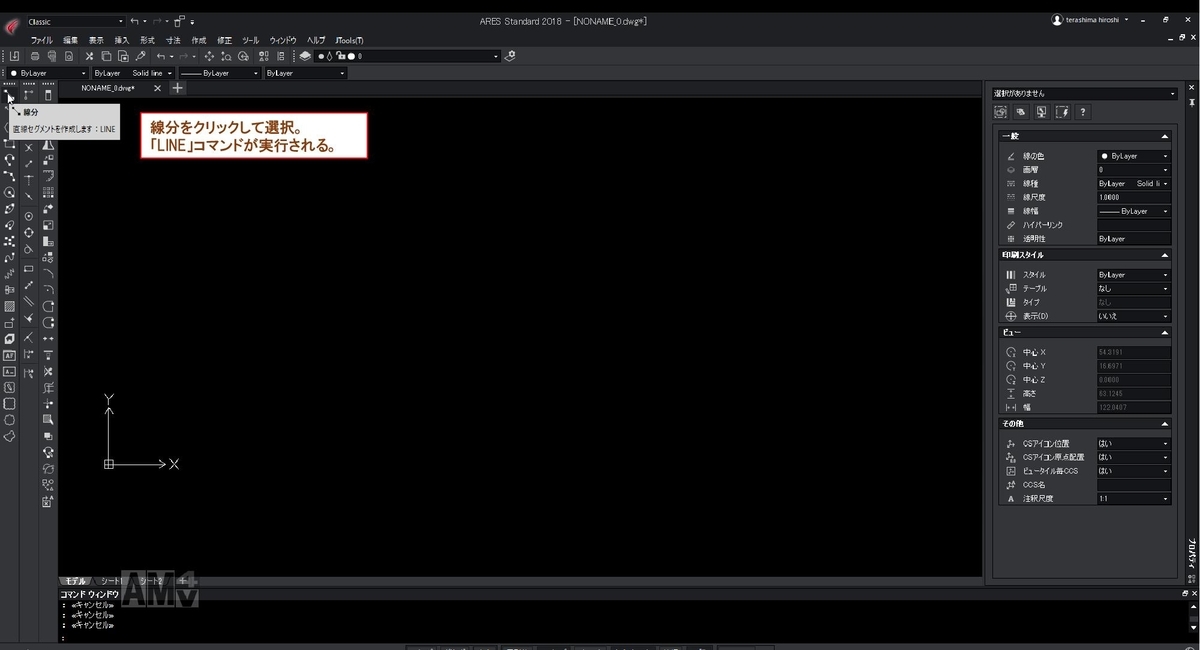Click the Quick Select lightning icon in Properties

[x=1062, y=112]
